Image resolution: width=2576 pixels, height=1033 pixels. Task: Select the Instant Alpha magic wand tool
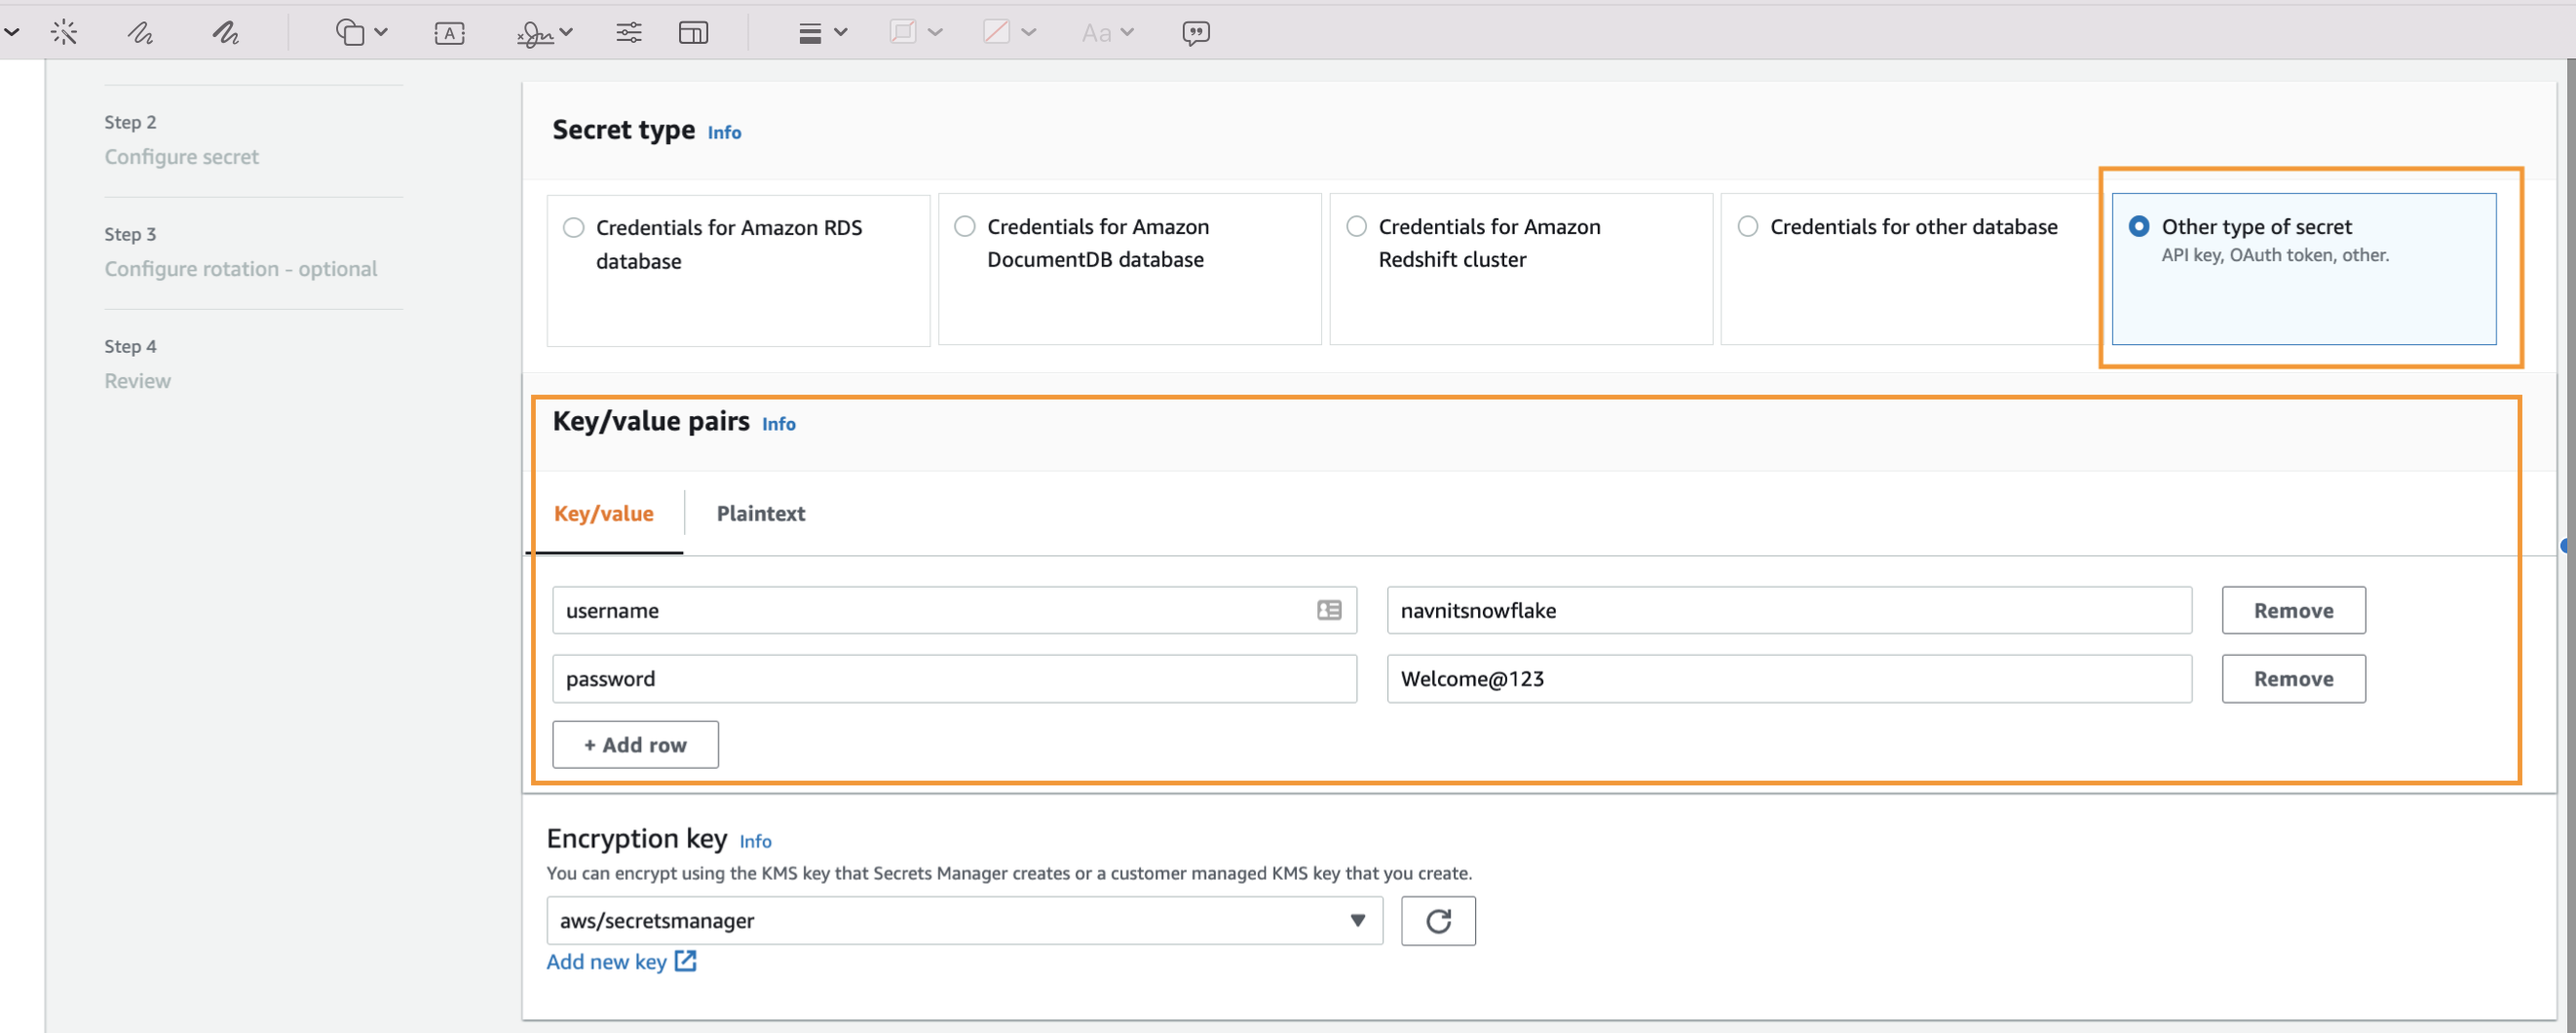(x=64, y=33)
